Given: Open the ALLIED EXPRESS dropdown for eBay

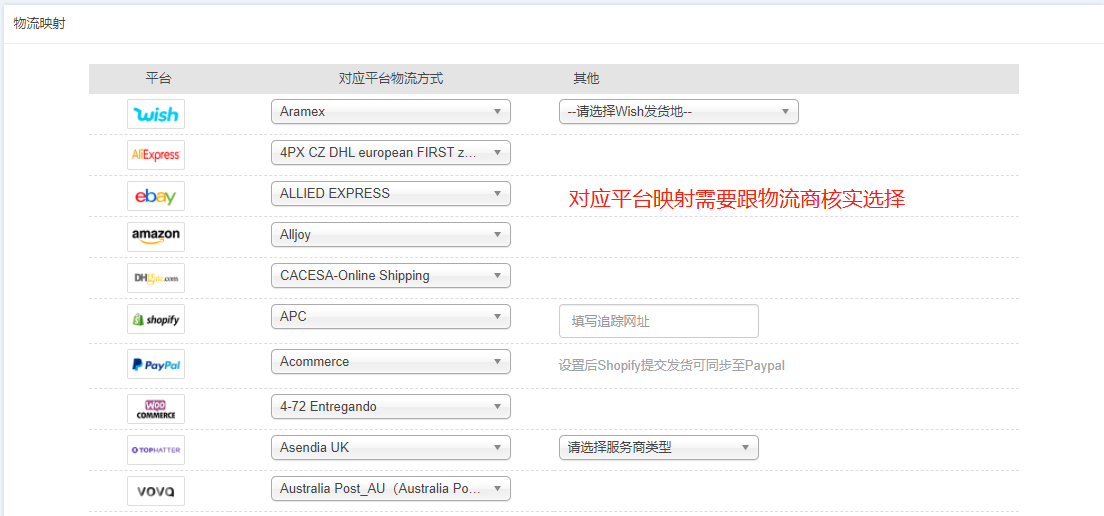Looking at the screenshot, I should (x=391, y=194).
